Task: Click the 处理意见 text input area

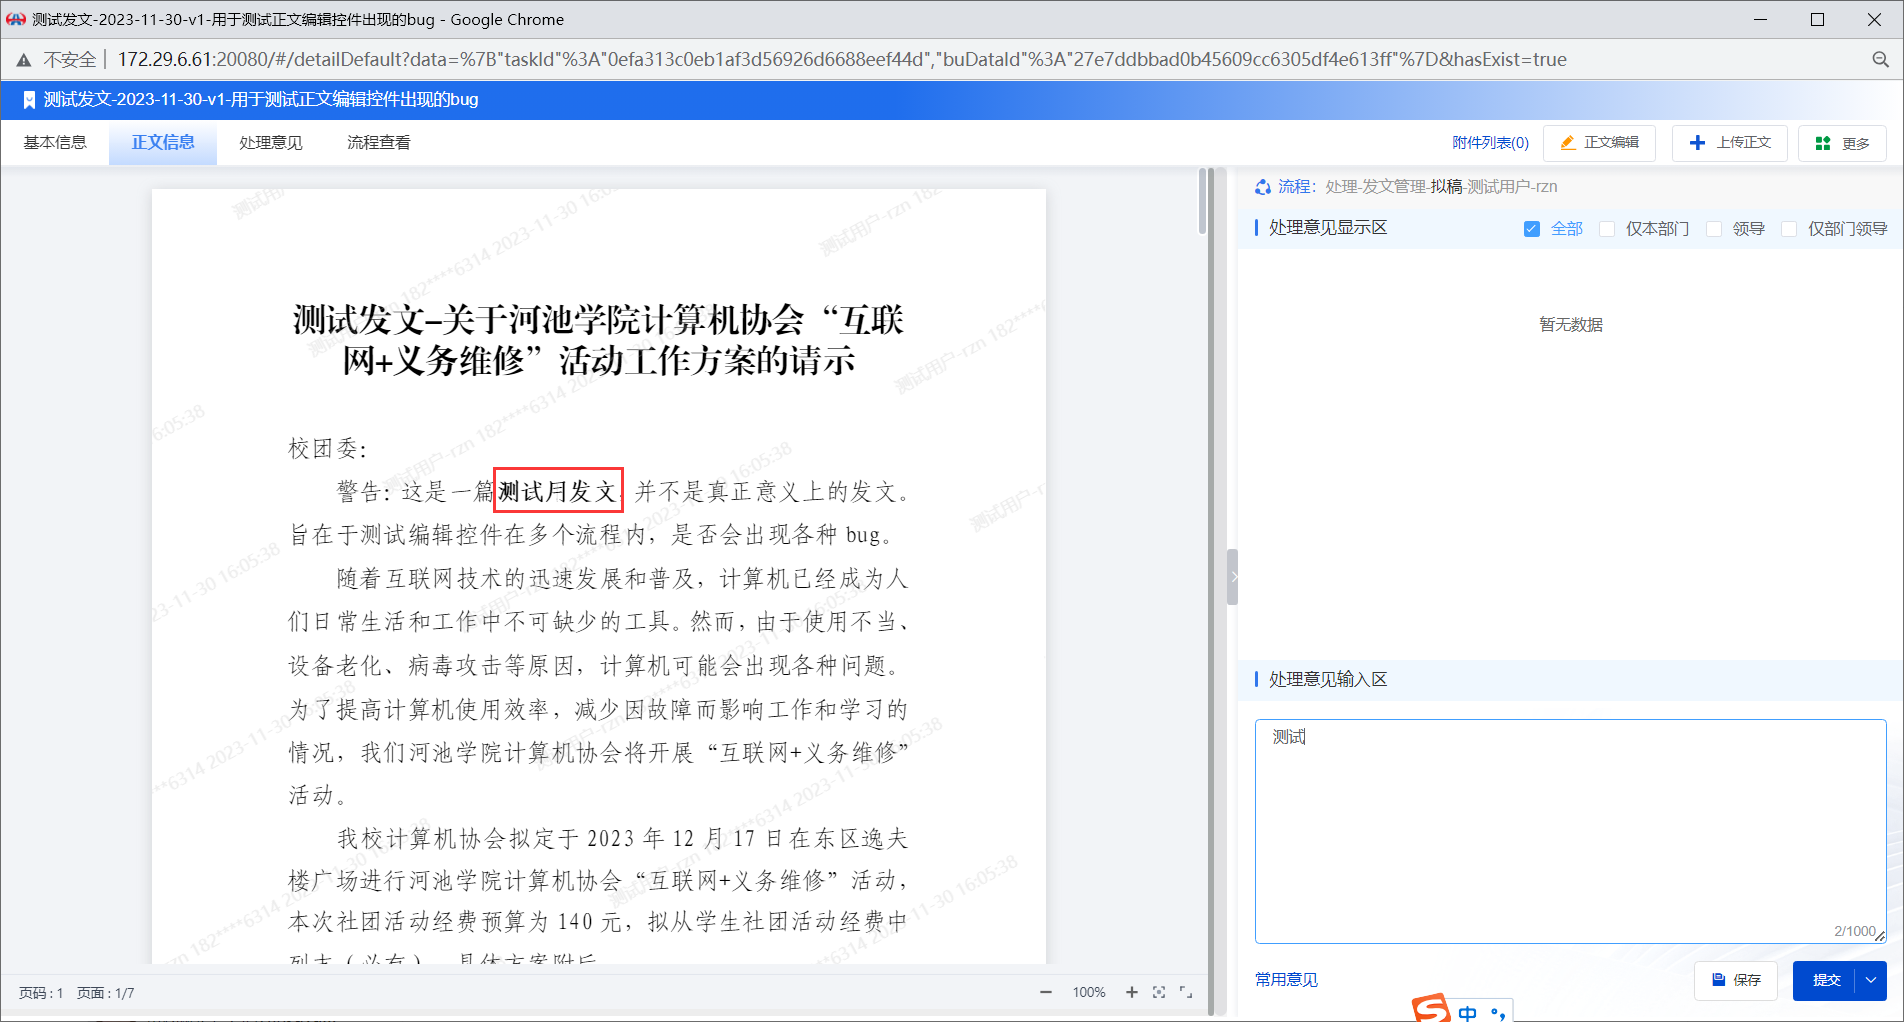Action: (x=1570, y=831)
